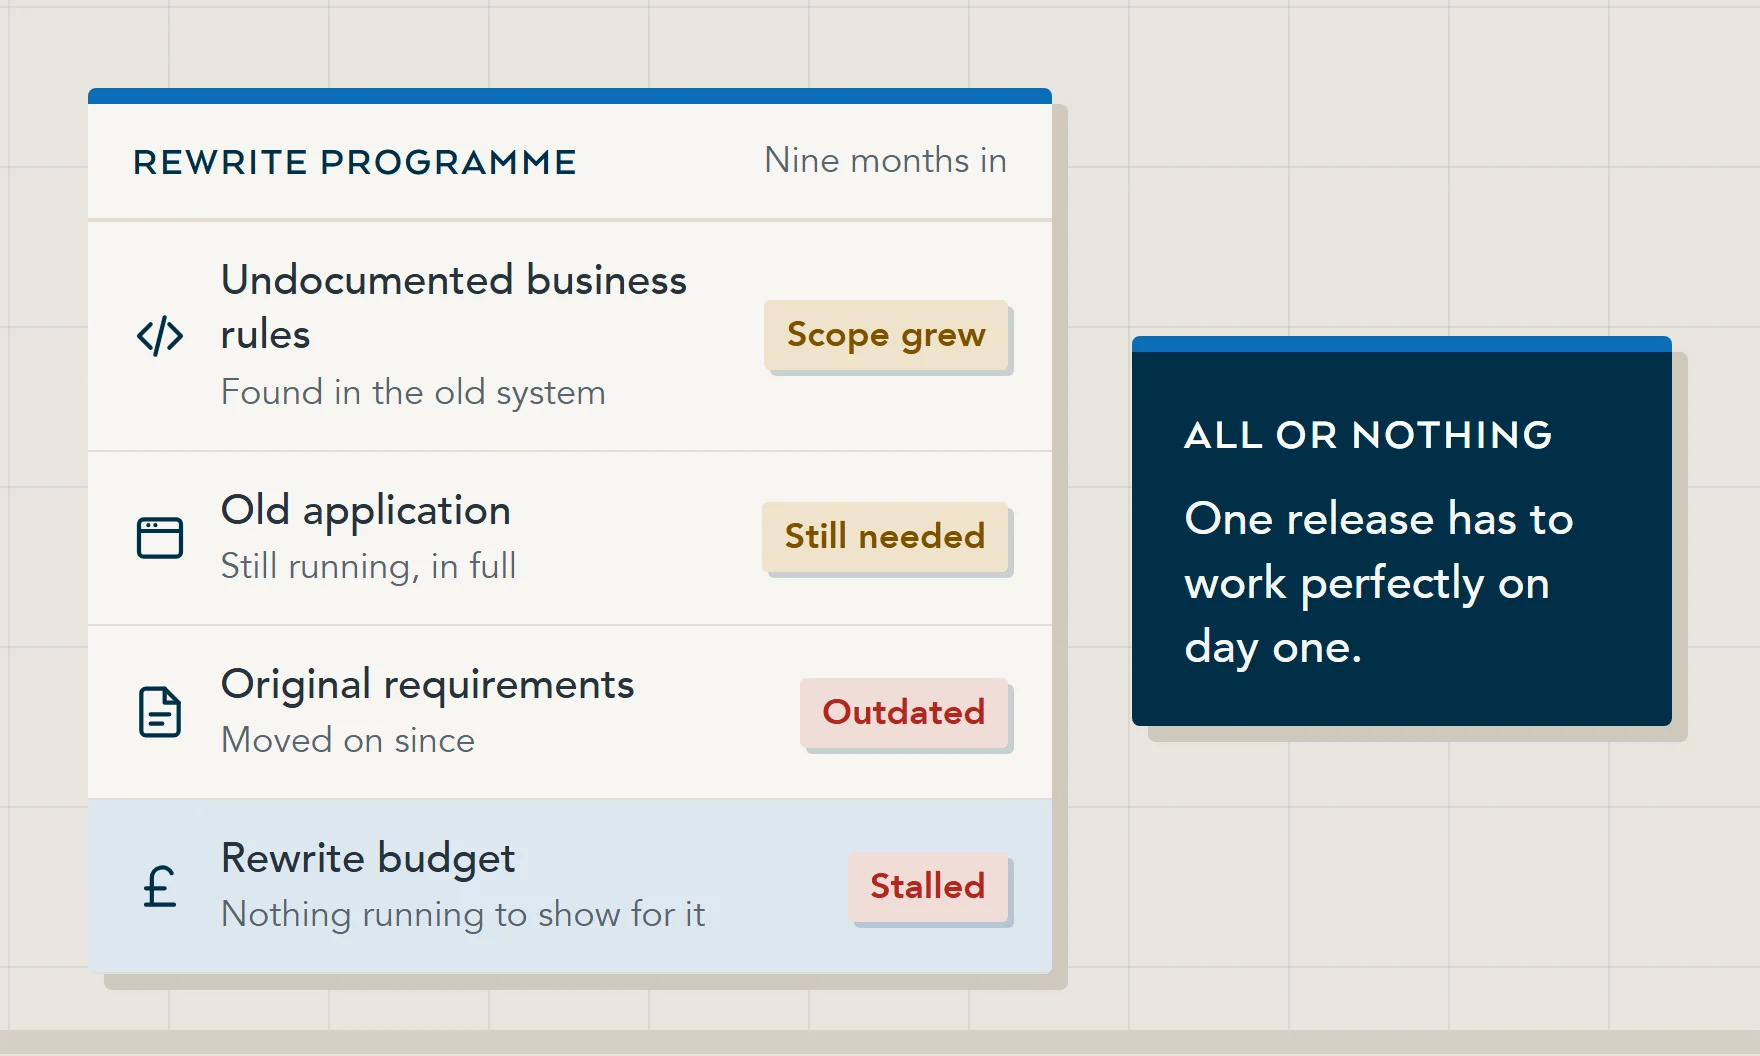1760x1056 pixels.
Task: Click the Rewrite Programme heading
Action: pos(355,162)
